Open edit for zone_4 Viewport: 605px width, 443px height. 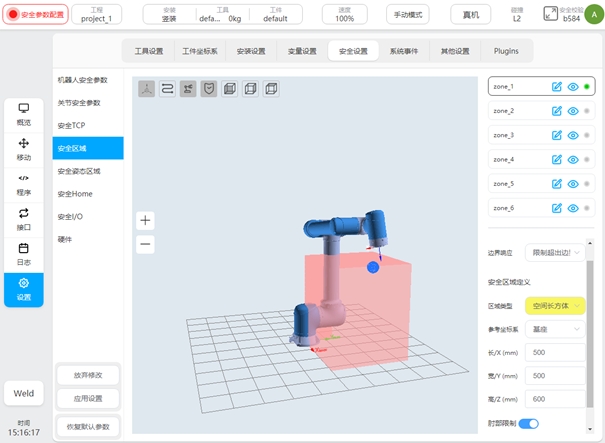click(557, 159)
